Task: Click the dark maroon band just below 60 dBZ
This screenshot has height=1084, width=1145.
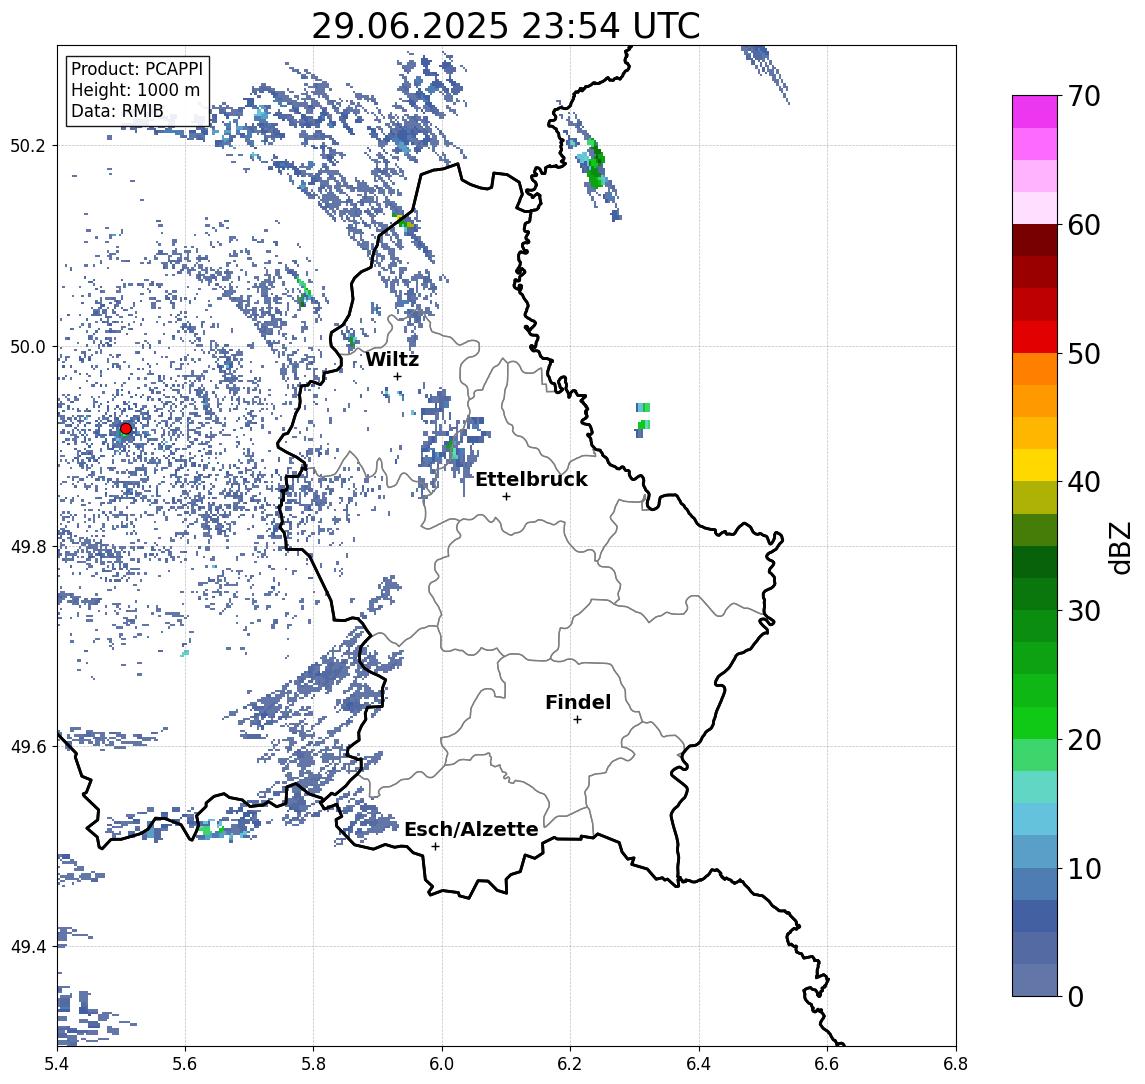Action: (x=1035, y=240)
